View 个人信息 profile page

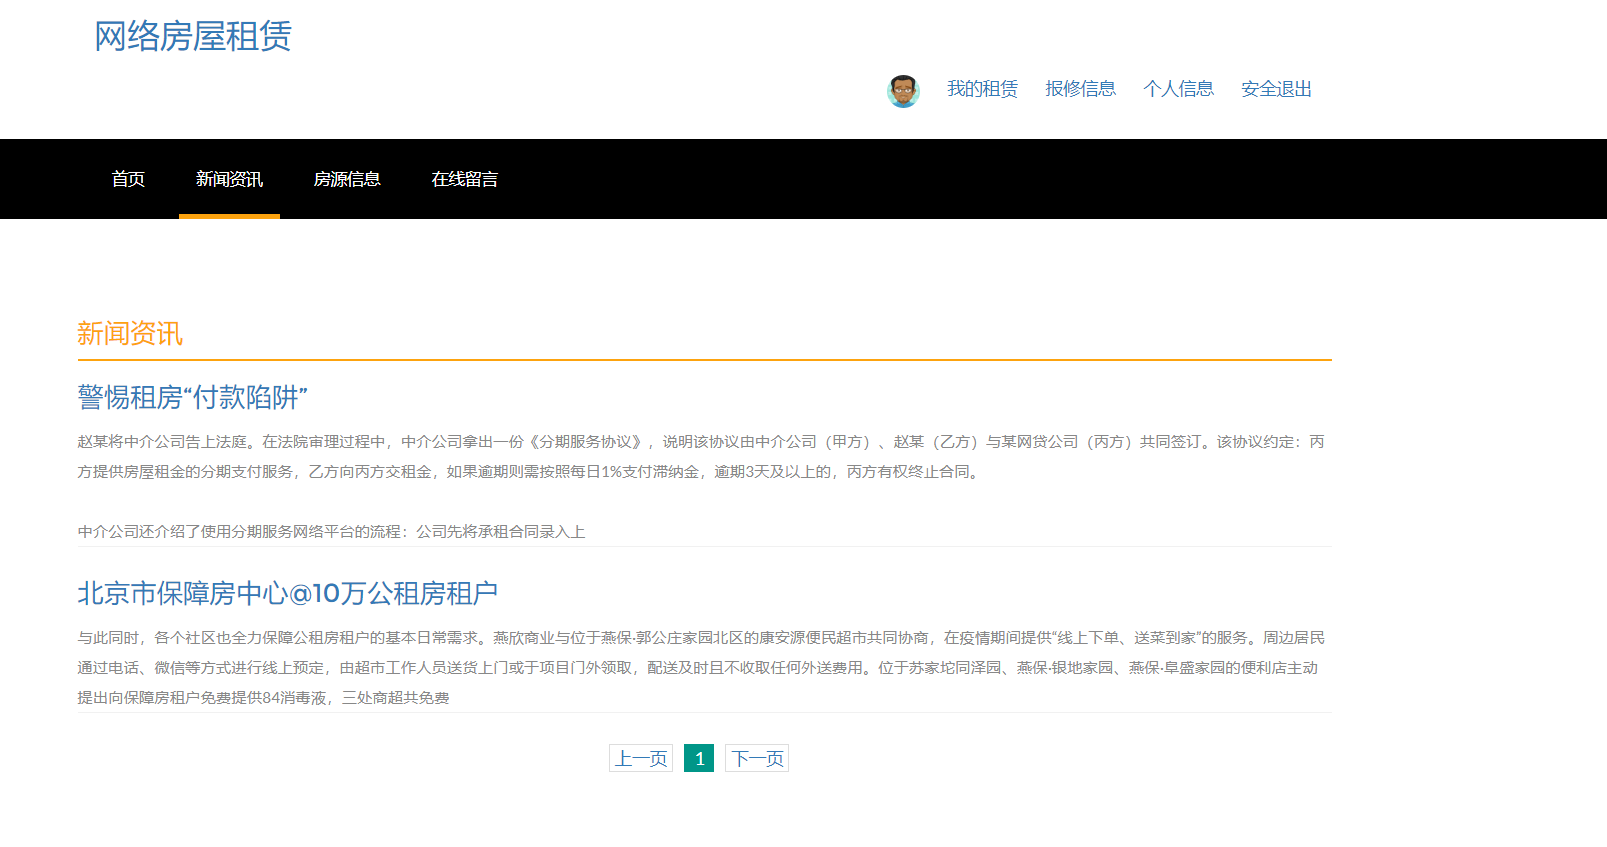coord(1178,89)
